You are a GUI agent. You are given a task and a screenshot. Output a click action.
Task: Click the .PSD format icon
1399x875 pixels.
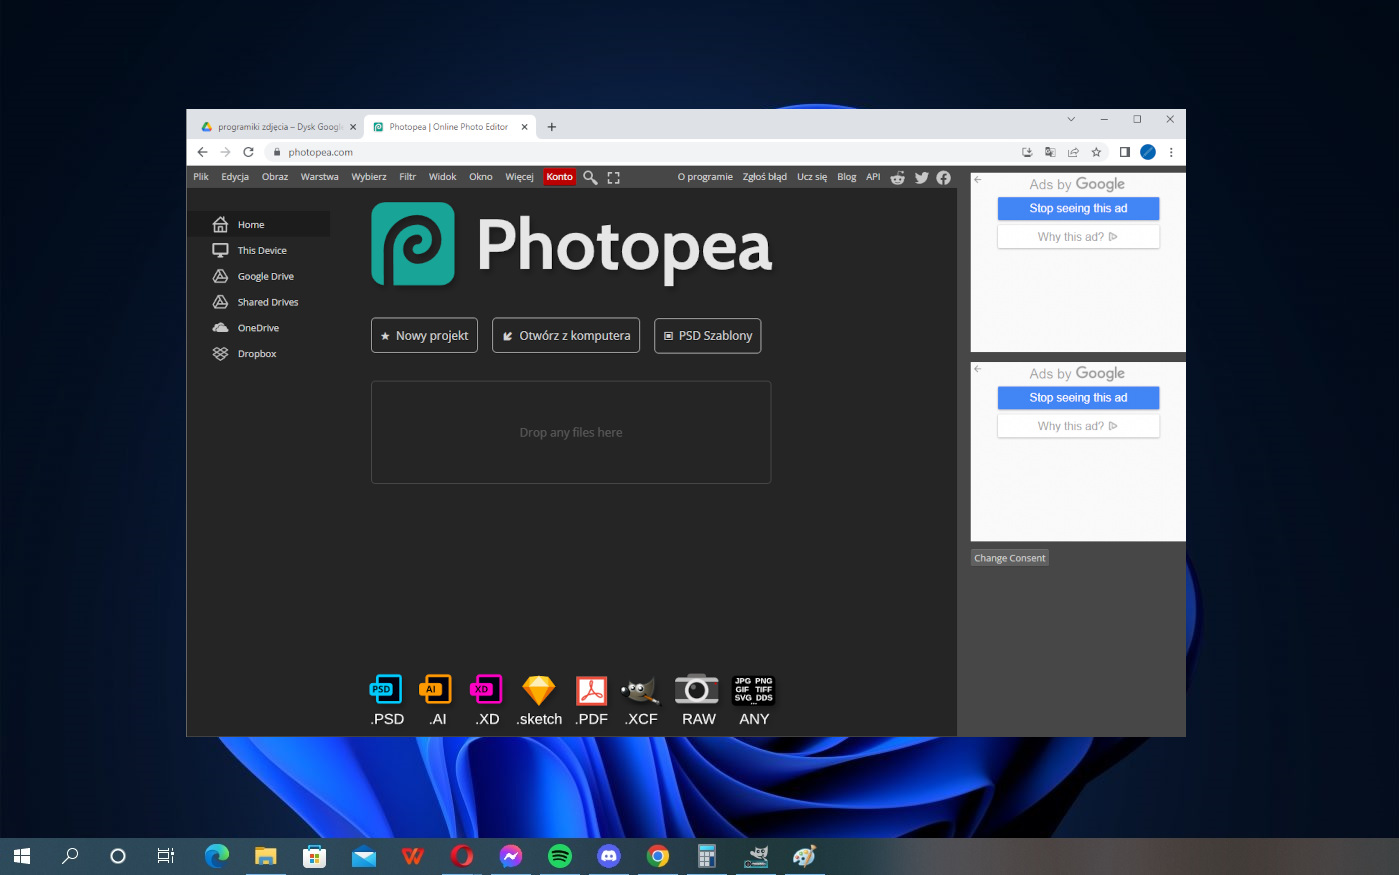386,689
